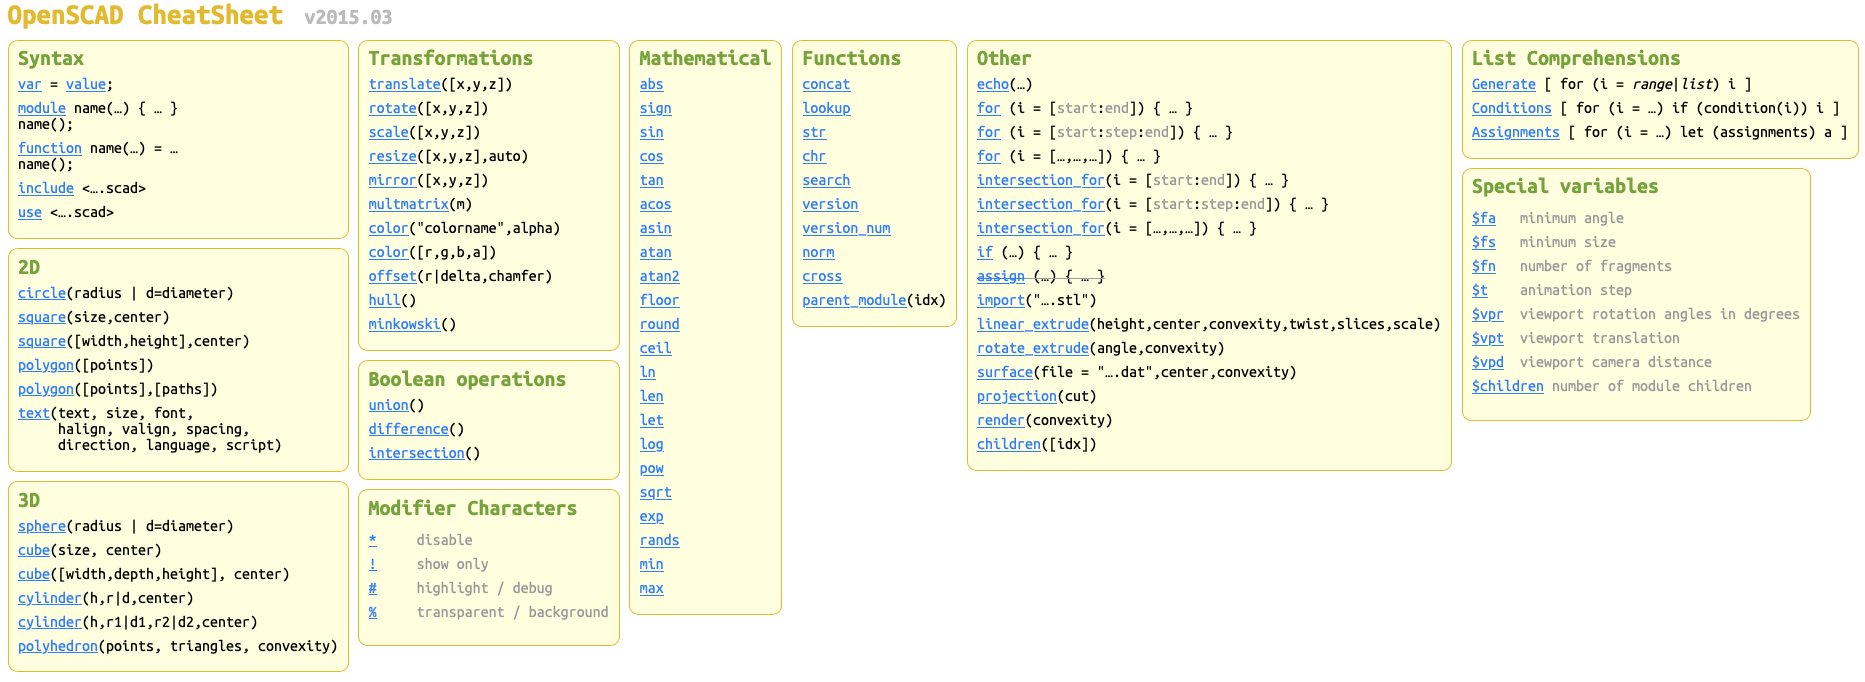Screen dimensions: 1865x682
Task: Click the linear_extrude link
Action: pyautogui.click(x=1032, y=325)
